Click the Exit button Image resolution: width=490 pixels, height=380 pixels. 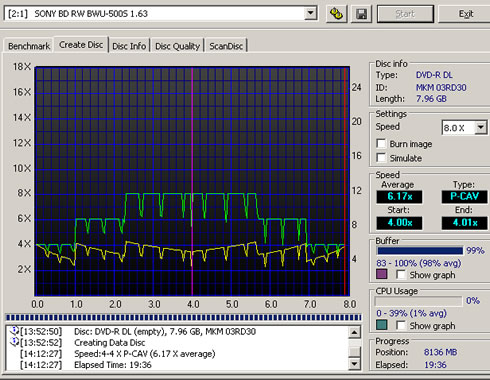[x=465, y=14]
